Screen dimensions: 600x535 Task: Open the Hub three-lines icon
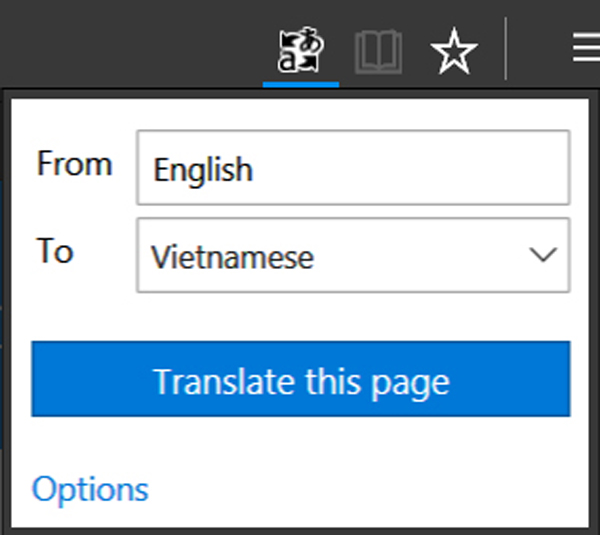587,50
